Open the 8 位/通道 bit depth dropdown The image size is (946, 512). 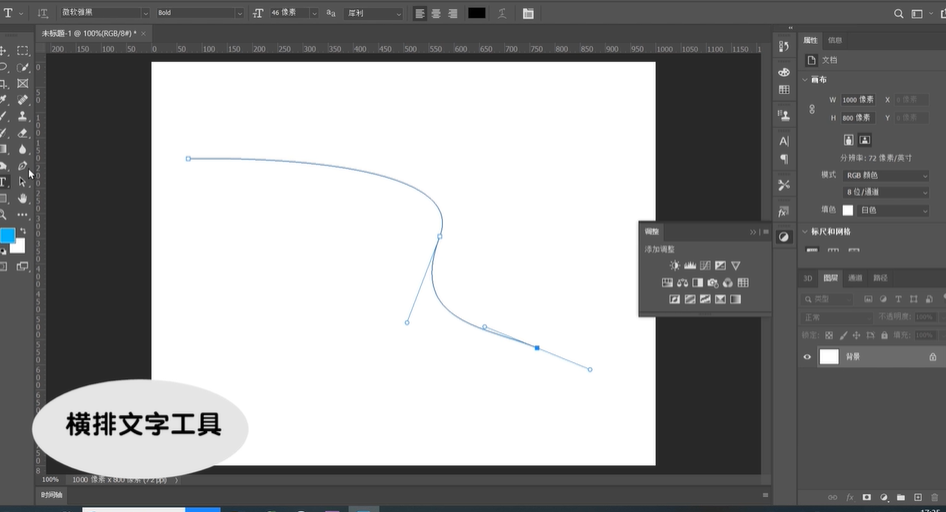point(886,192)
